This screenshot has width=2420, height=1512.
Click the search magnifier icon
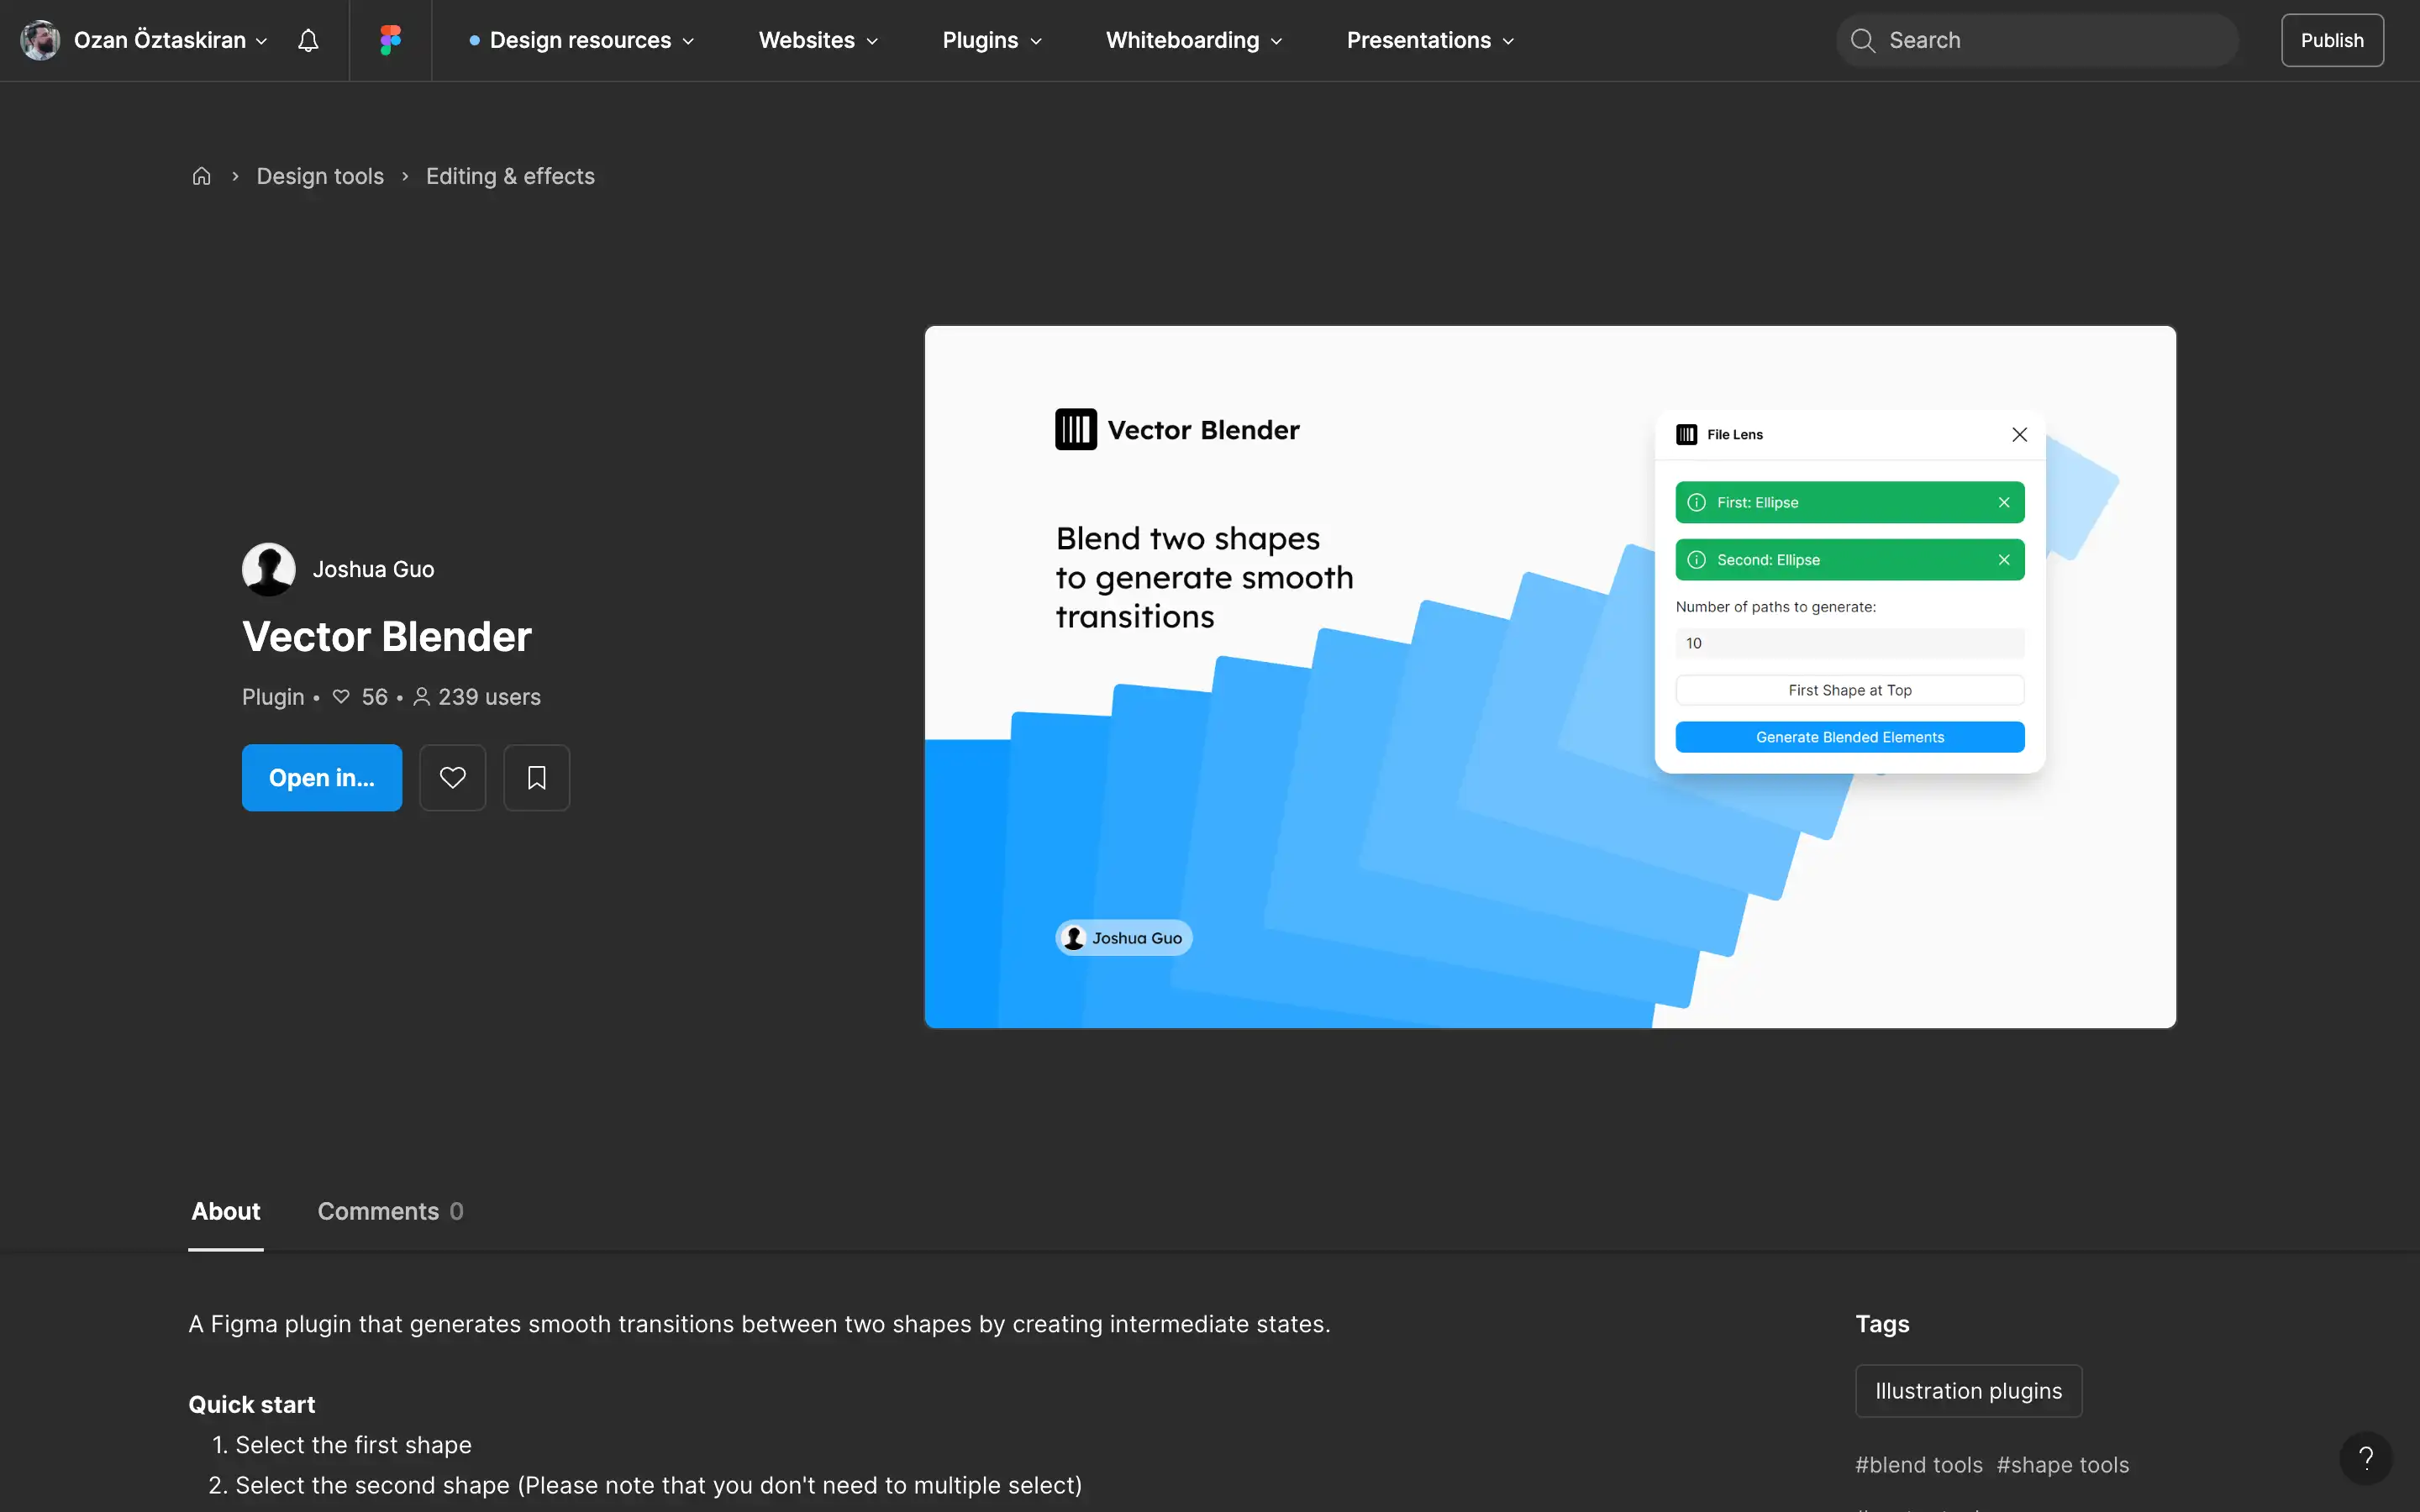point(1862,40)
